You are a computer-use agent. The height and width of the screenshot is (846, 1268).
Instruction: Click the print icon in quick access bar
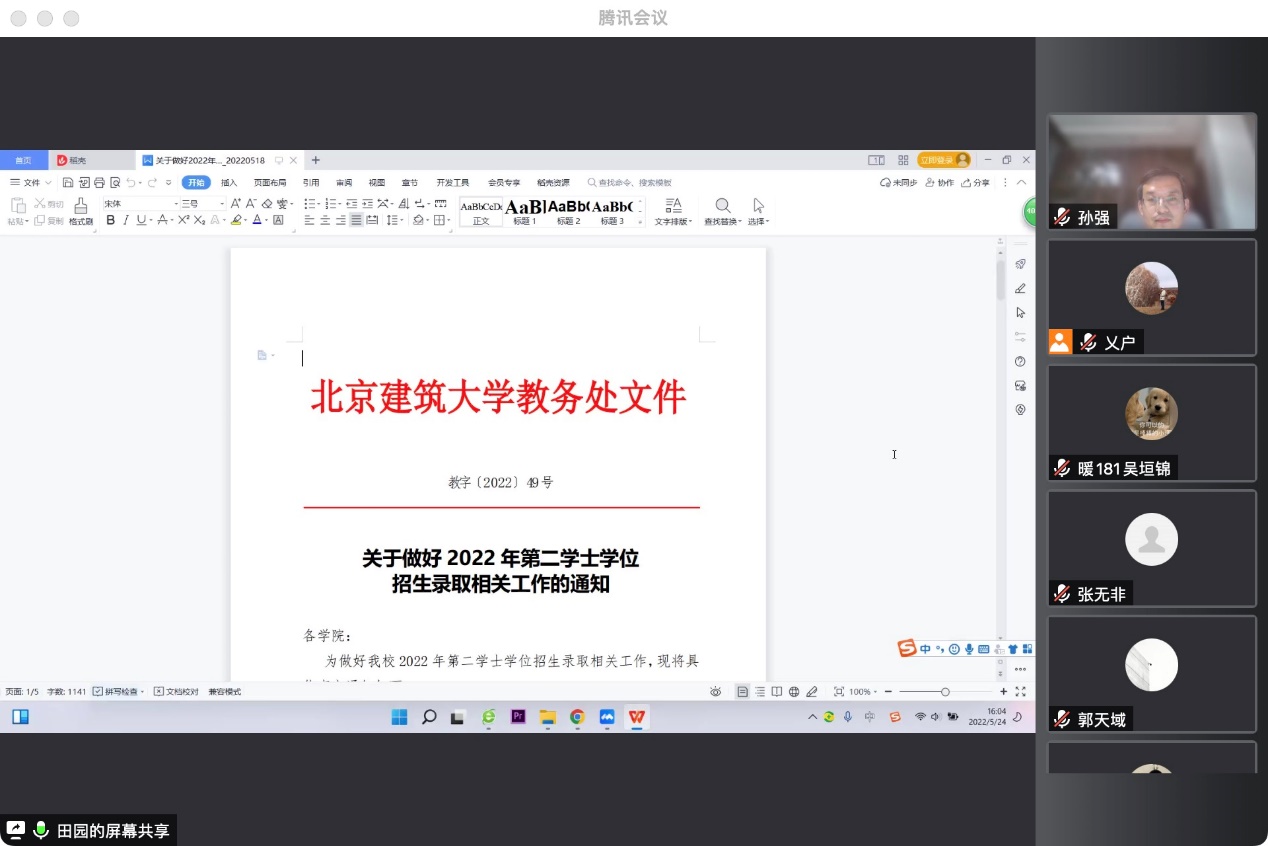point(99,183)
